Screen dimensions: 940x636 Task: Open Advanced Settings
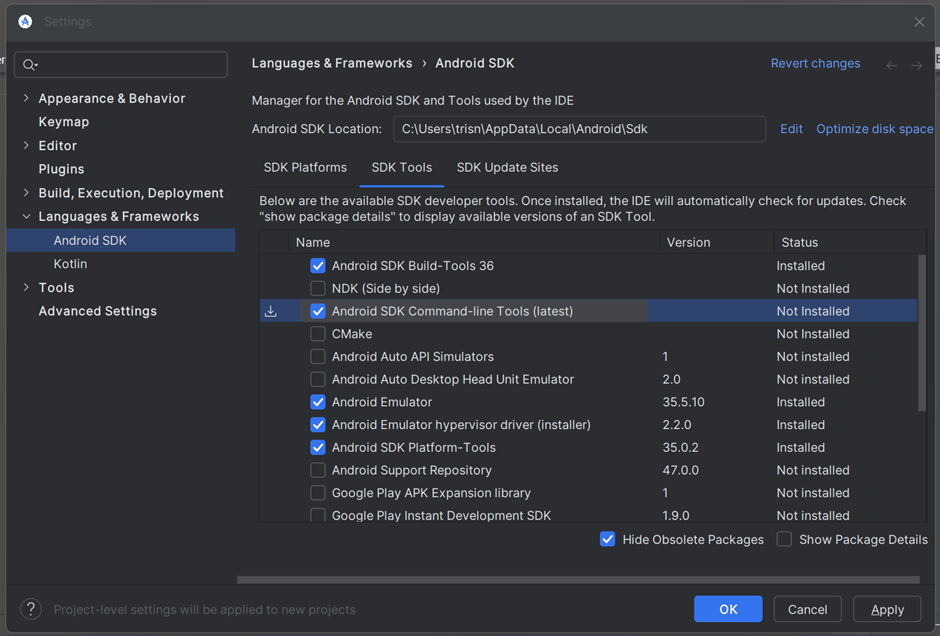[x=98, y=311]
